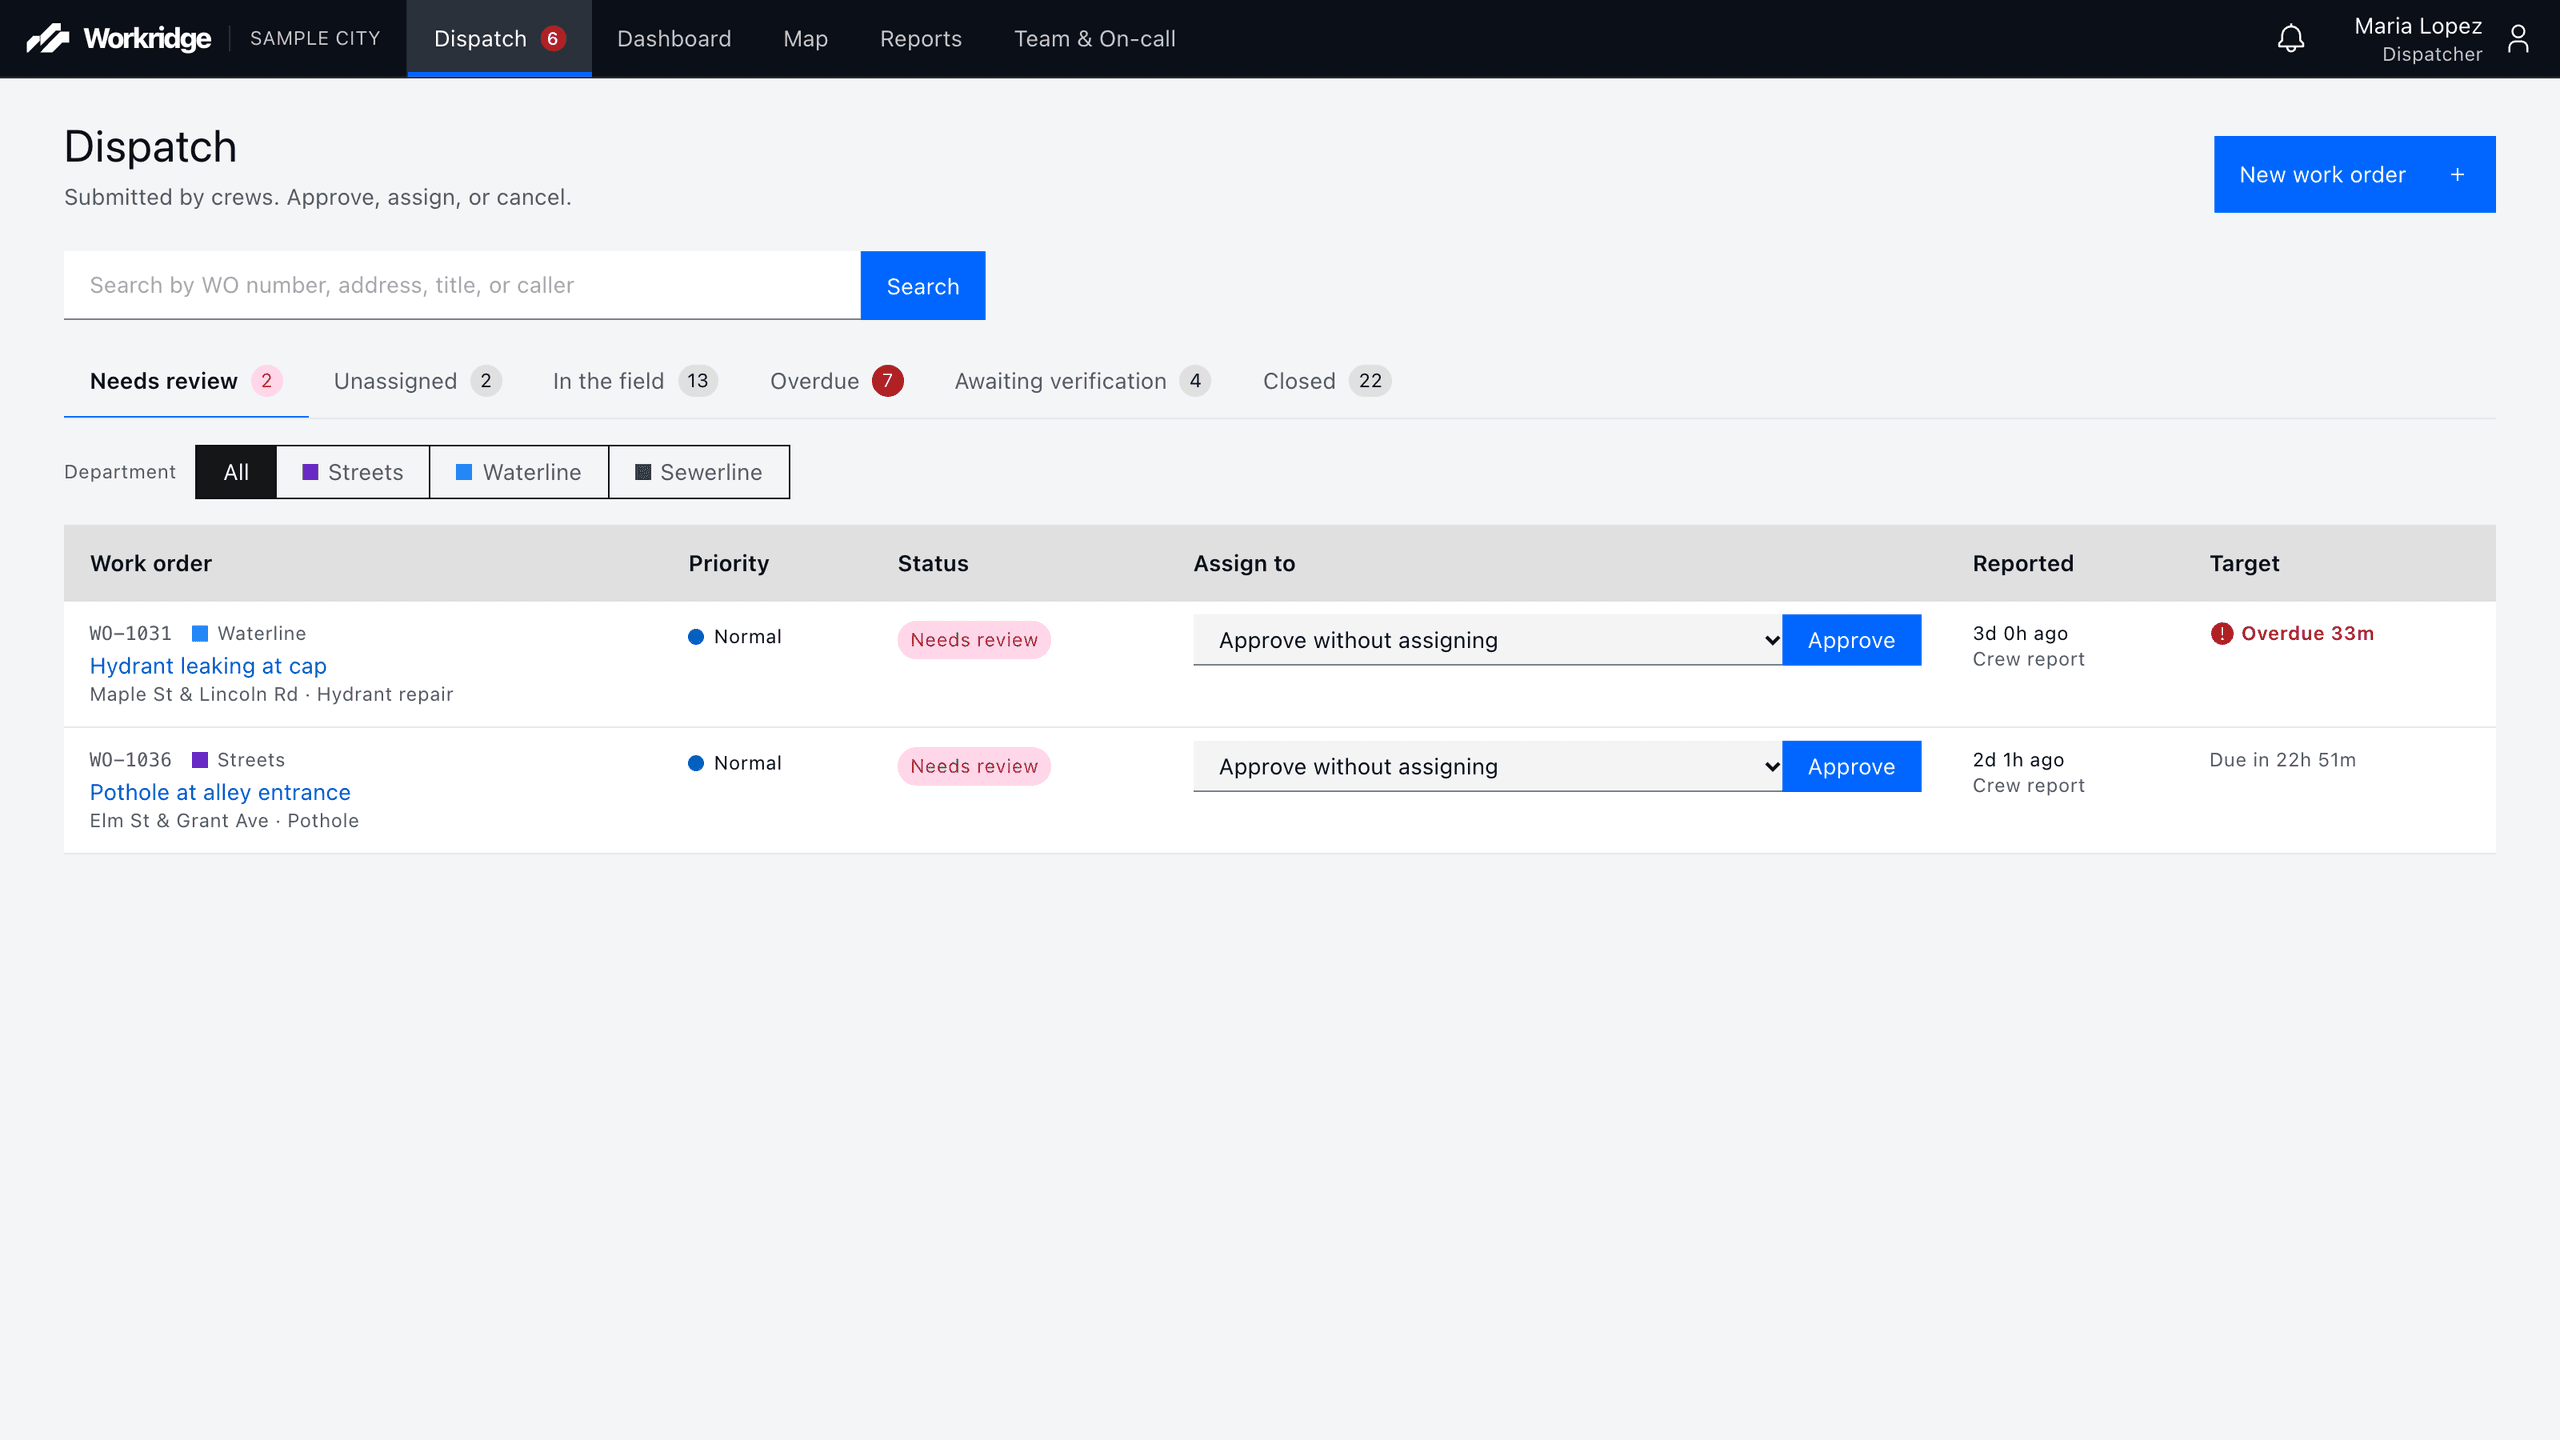Click the purple Streets square in WO-1036 row
The image size is (2560, 1440).
pyautogui.click(x=200, y=760)
